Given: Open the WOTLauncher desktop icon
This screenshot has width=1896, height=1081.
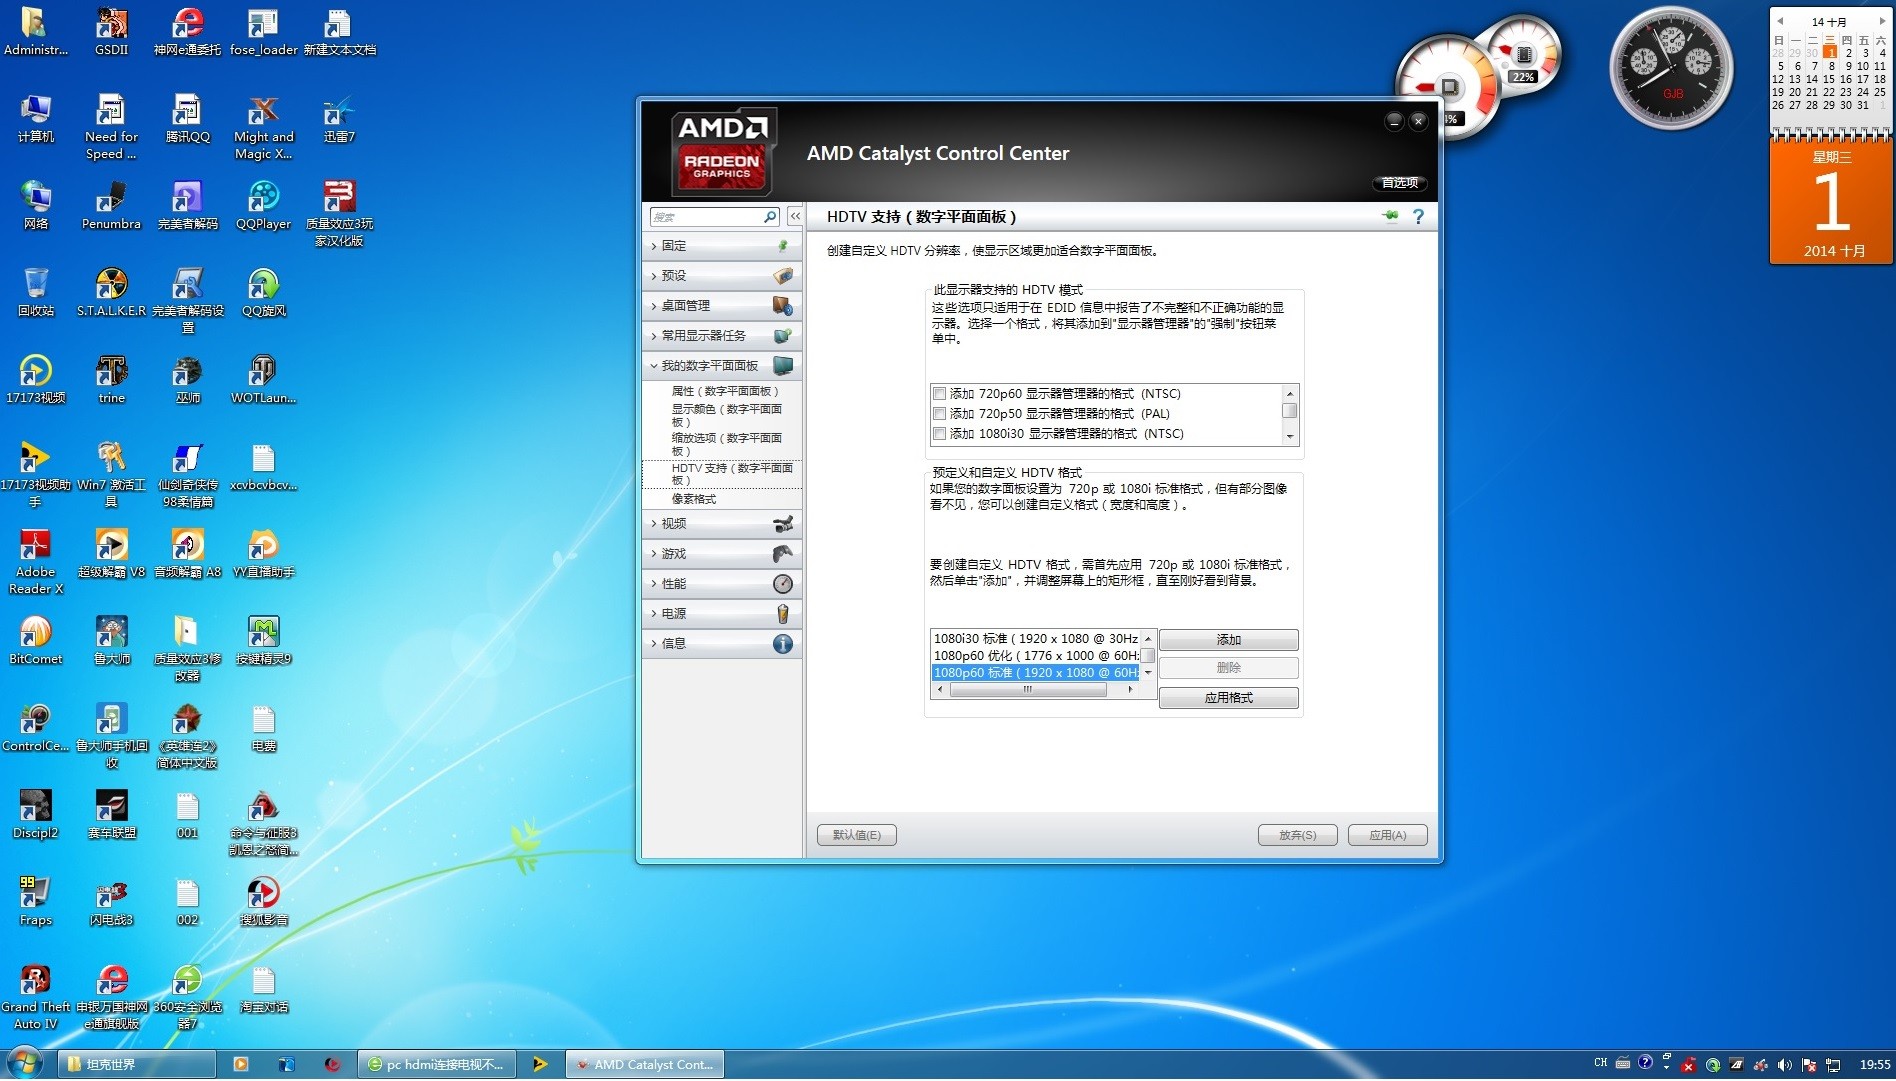Looking at the screenshot, I should pyautogui.click(x=263, y=380).
